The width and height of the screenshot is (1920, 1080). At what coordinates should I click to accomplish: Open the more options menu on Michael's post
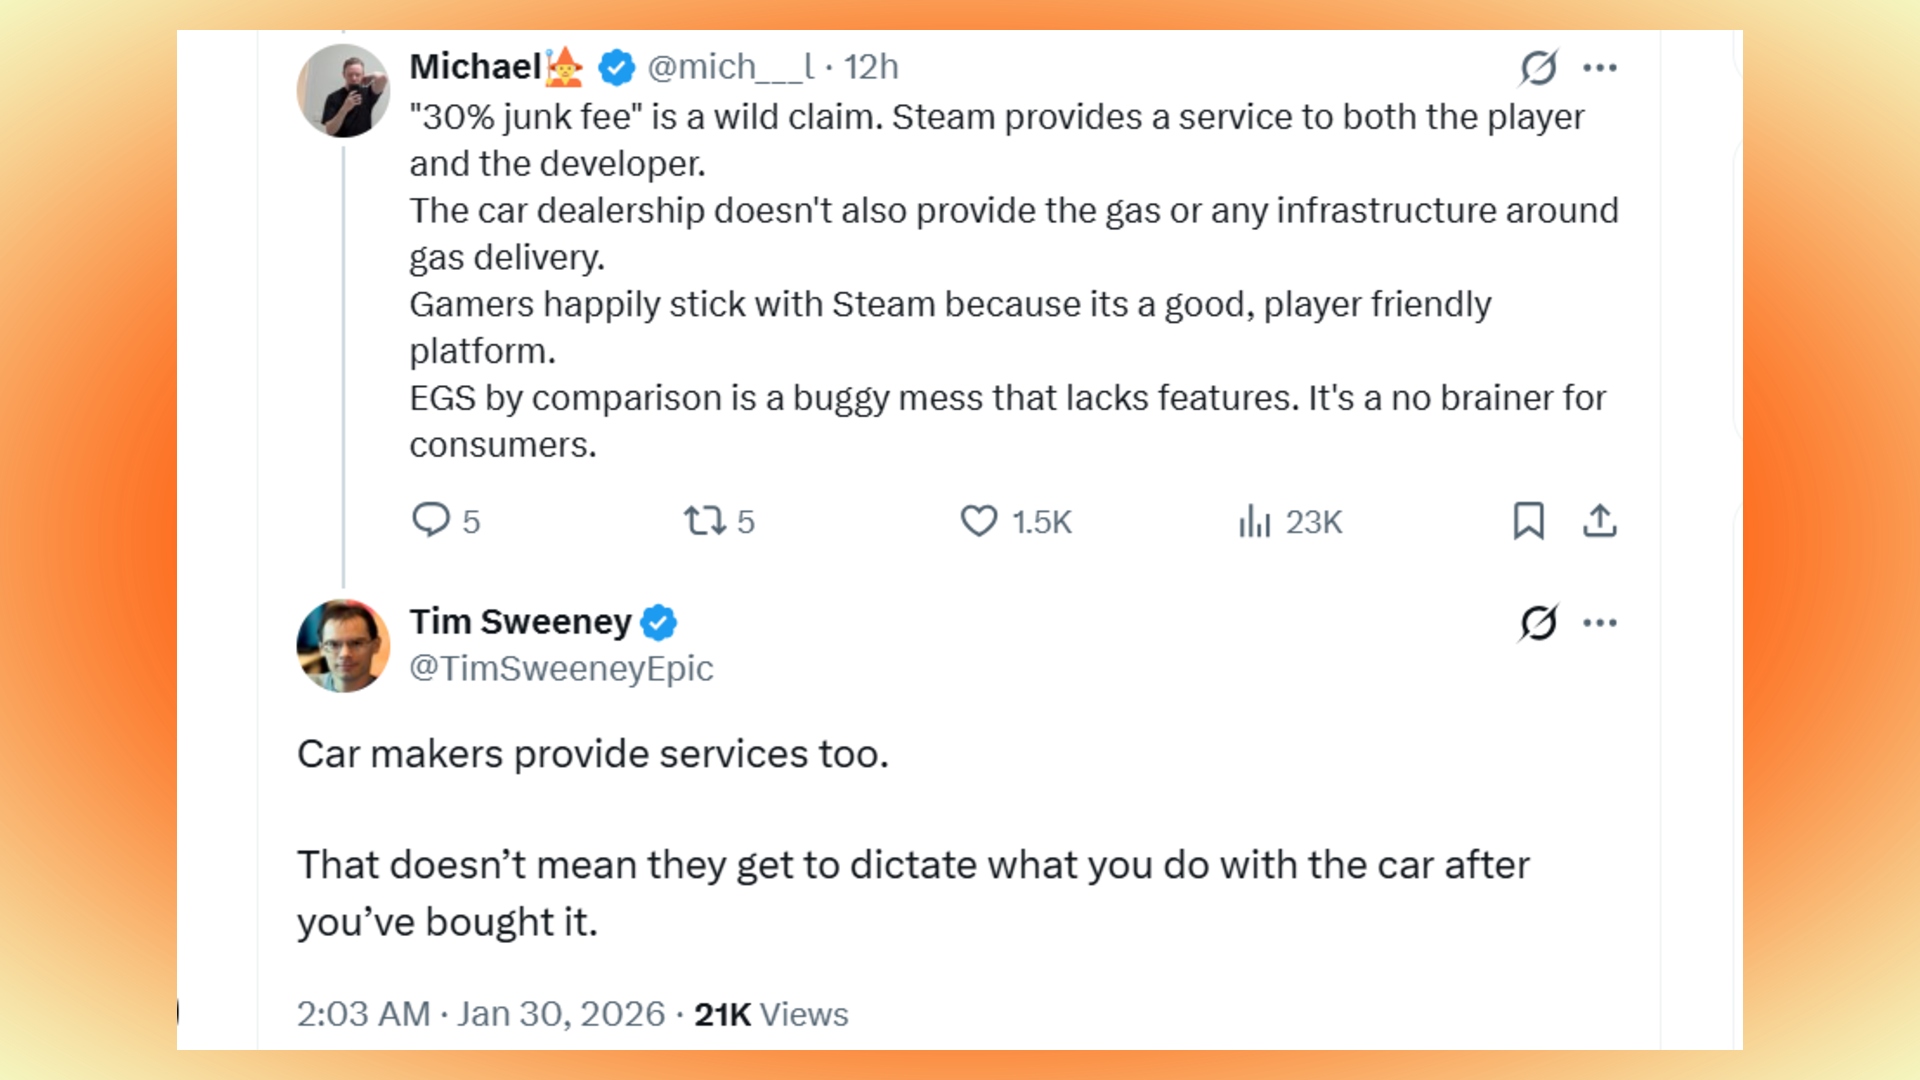(x=1601, y=66)
